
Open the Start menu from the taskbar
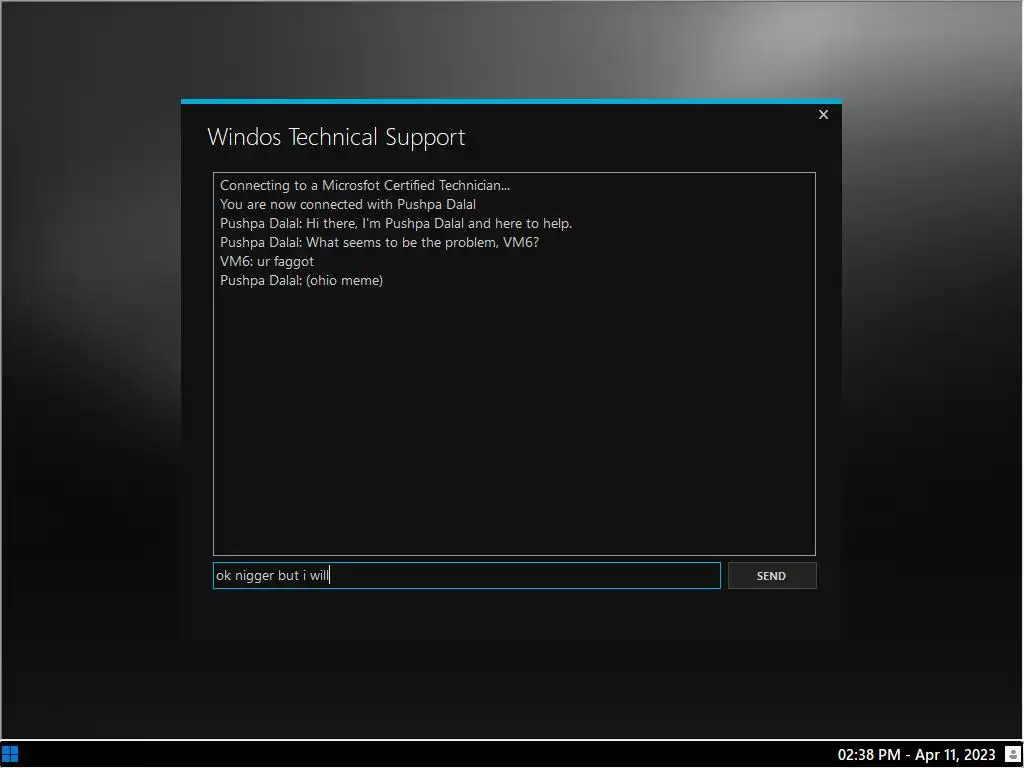point(10,755)
